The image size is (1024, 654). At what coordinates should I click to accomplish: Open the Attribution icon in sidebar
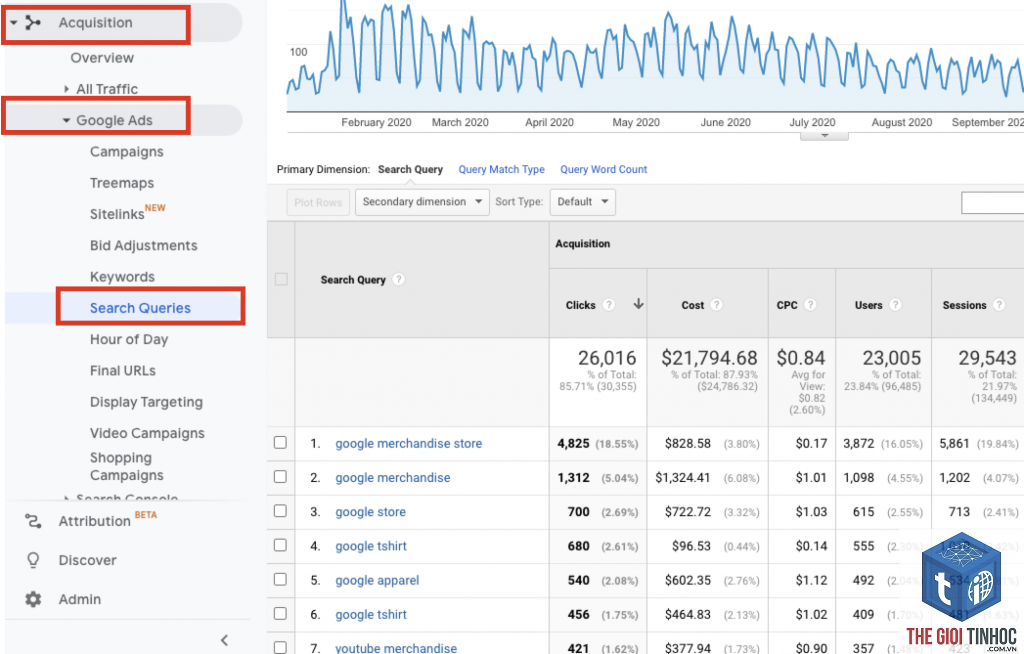[33, 521]
